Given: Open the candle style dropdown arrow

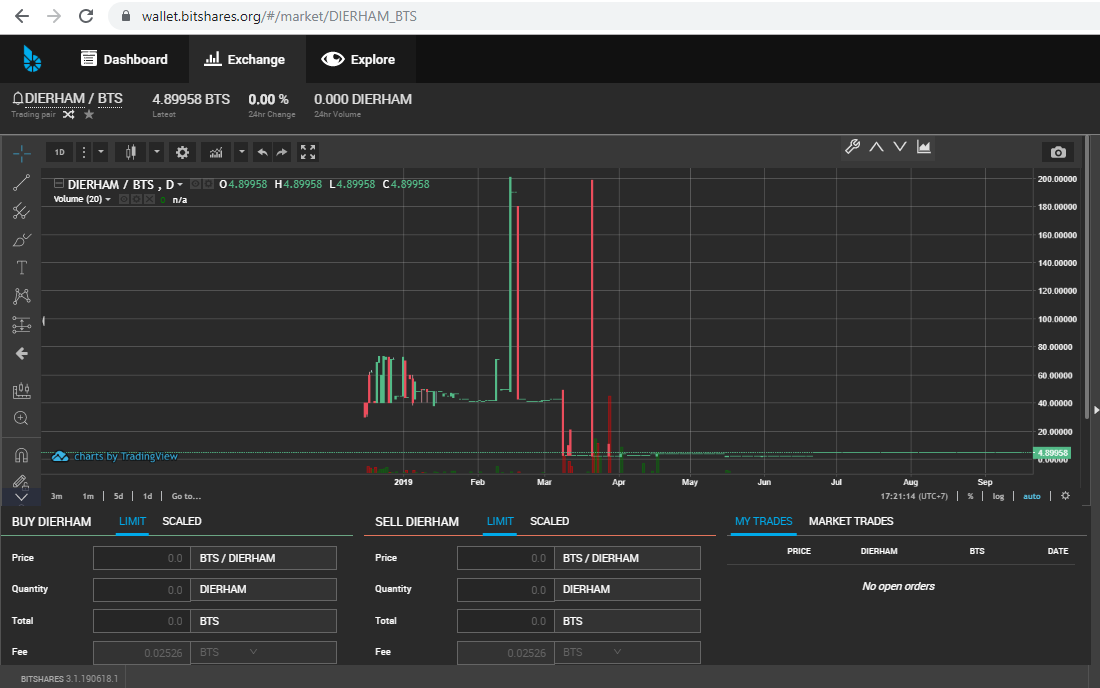Looking at the screenshot, I should click(157, 152).
